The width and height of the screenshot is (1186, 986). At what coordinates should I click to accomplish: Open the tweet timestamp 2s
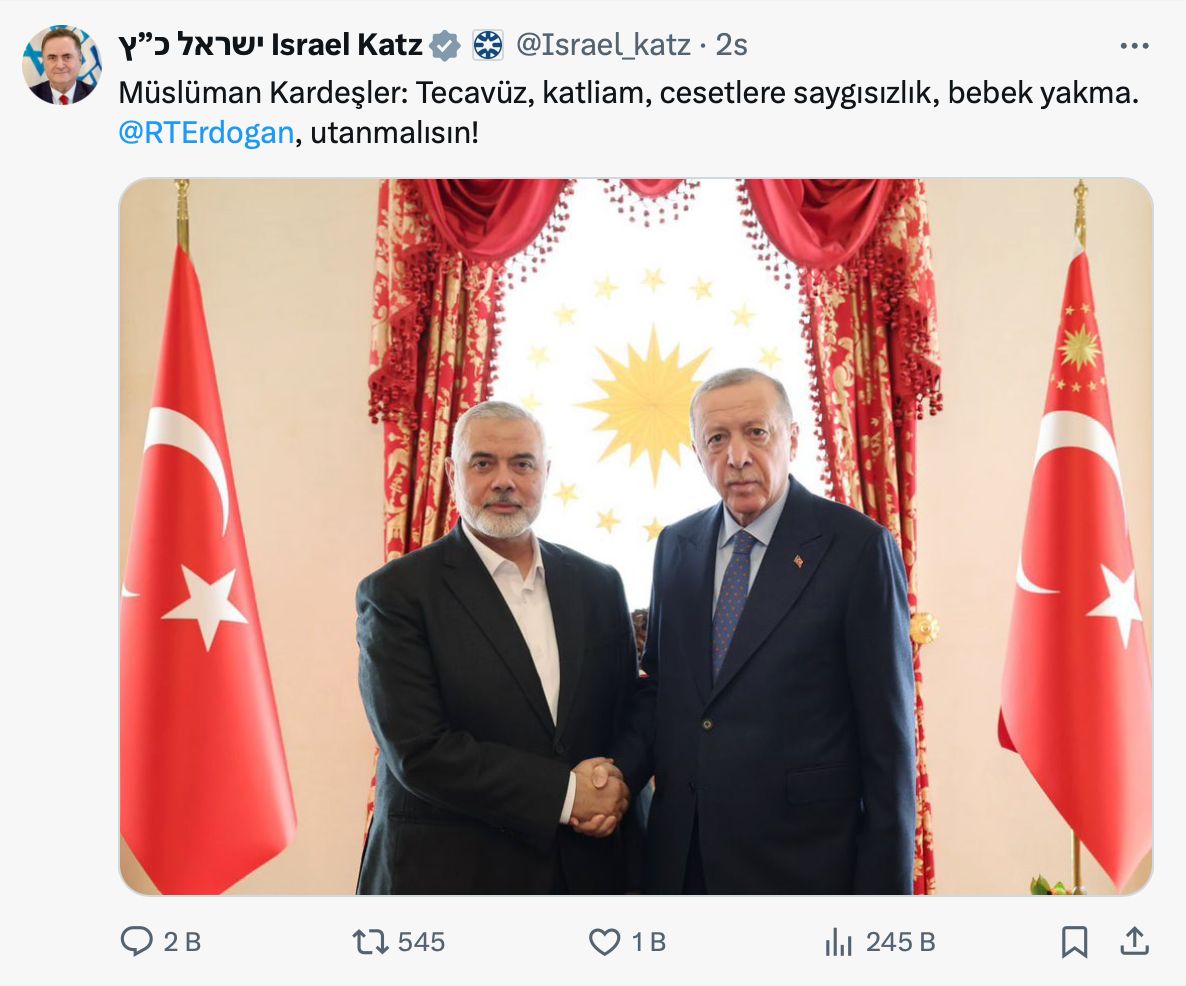[731, 45]
